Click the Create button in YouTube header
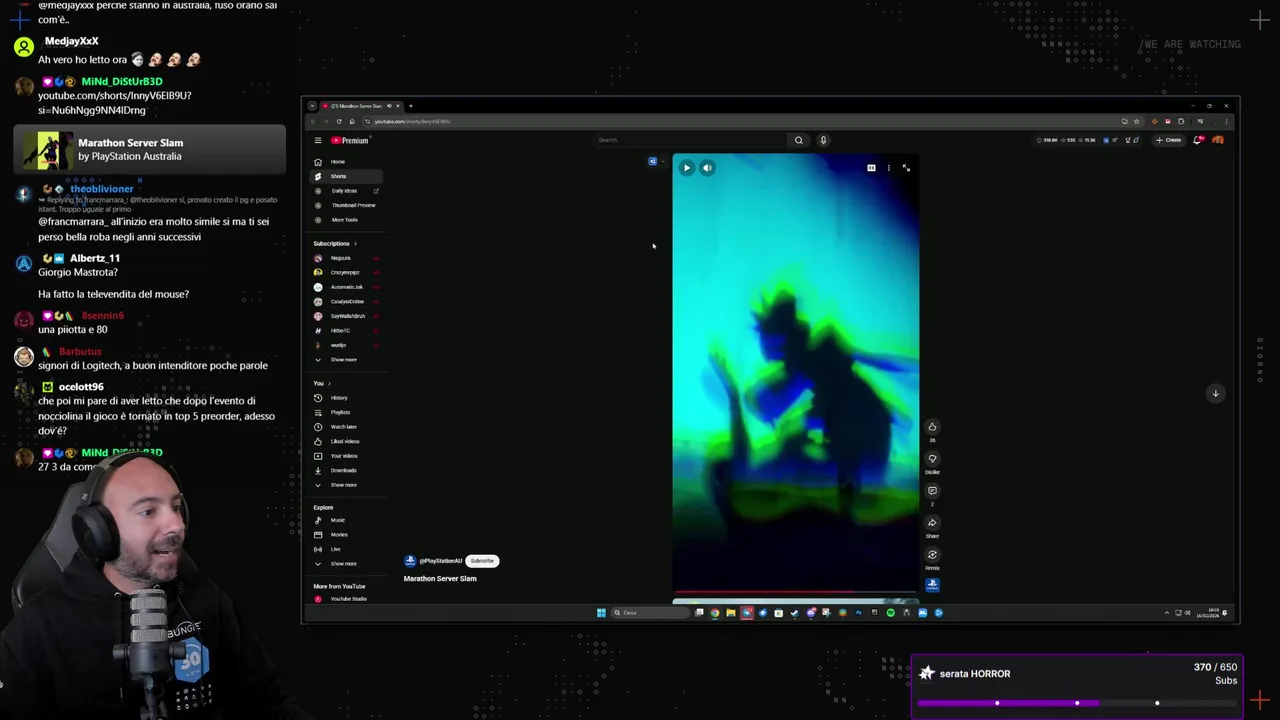The image size is (1280, 720). (x=1169, y=140)
